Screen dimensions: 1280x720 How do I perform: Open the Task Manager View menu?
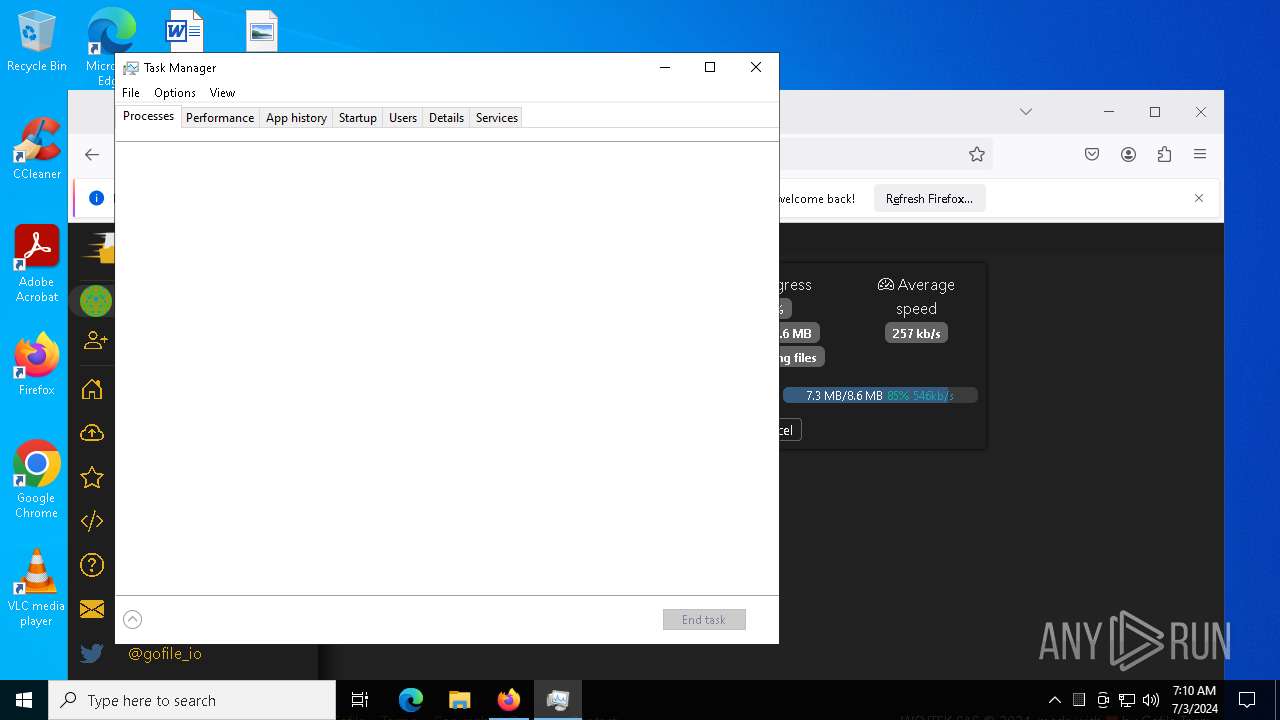[x=222, y=92]
